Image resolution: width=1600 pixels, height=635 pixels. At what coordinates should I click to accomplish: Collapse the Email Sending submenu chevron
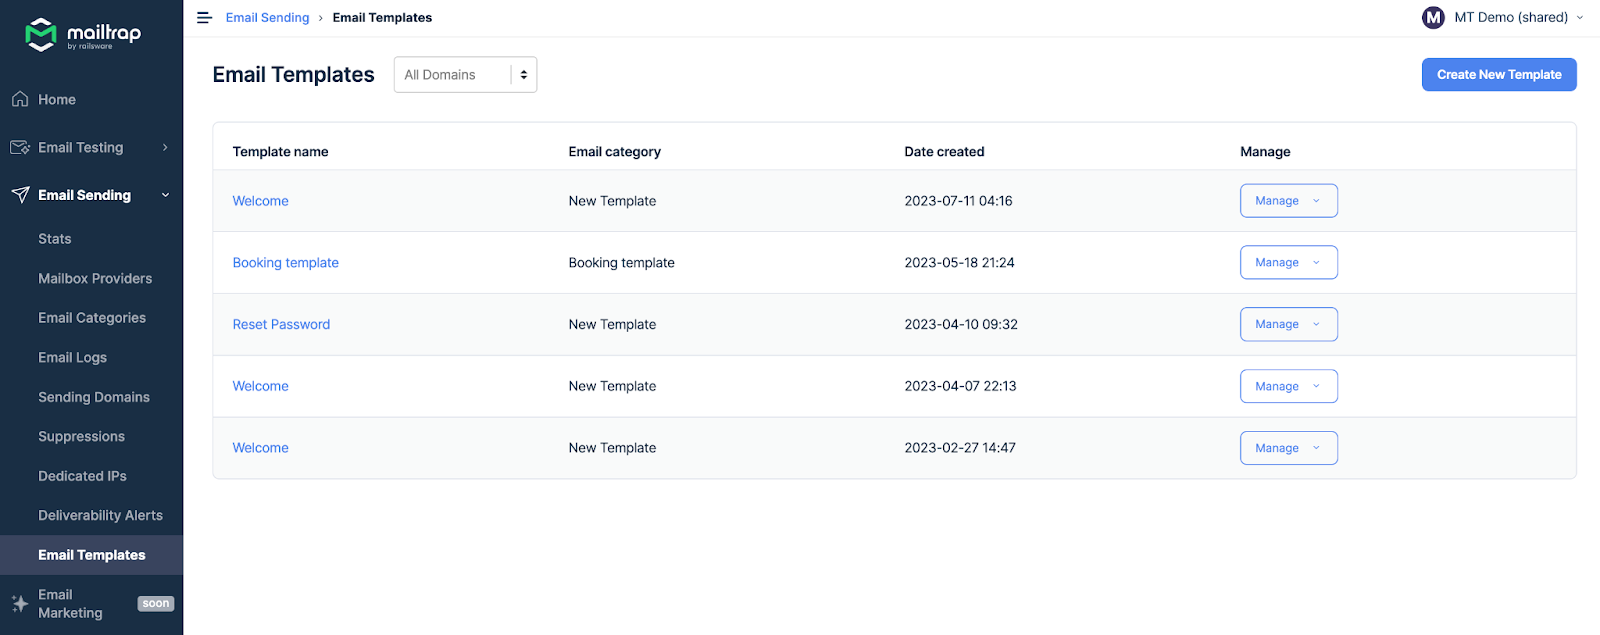tap(165, 195)
